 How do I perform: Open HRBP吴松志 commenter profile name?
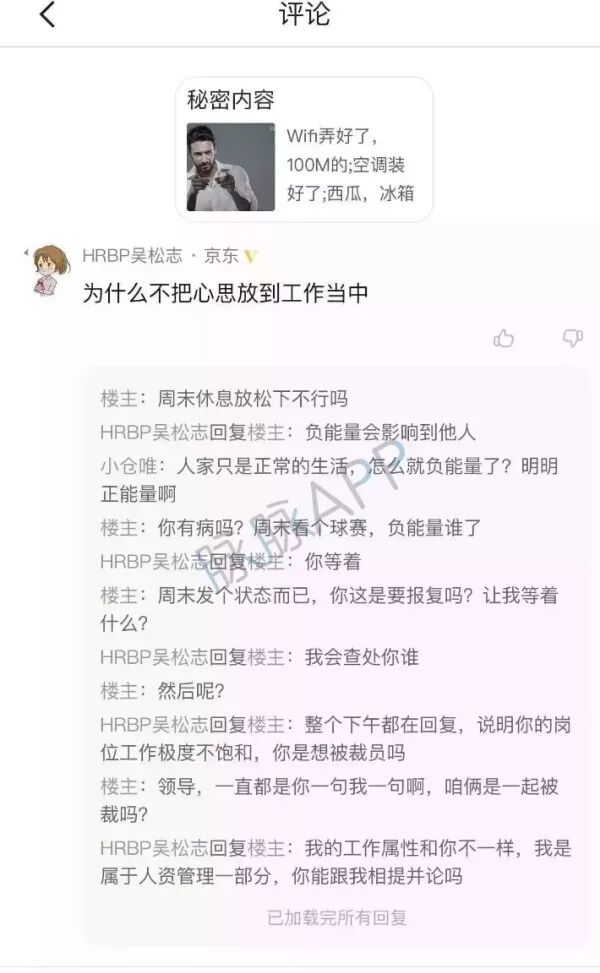coord(132,256)
